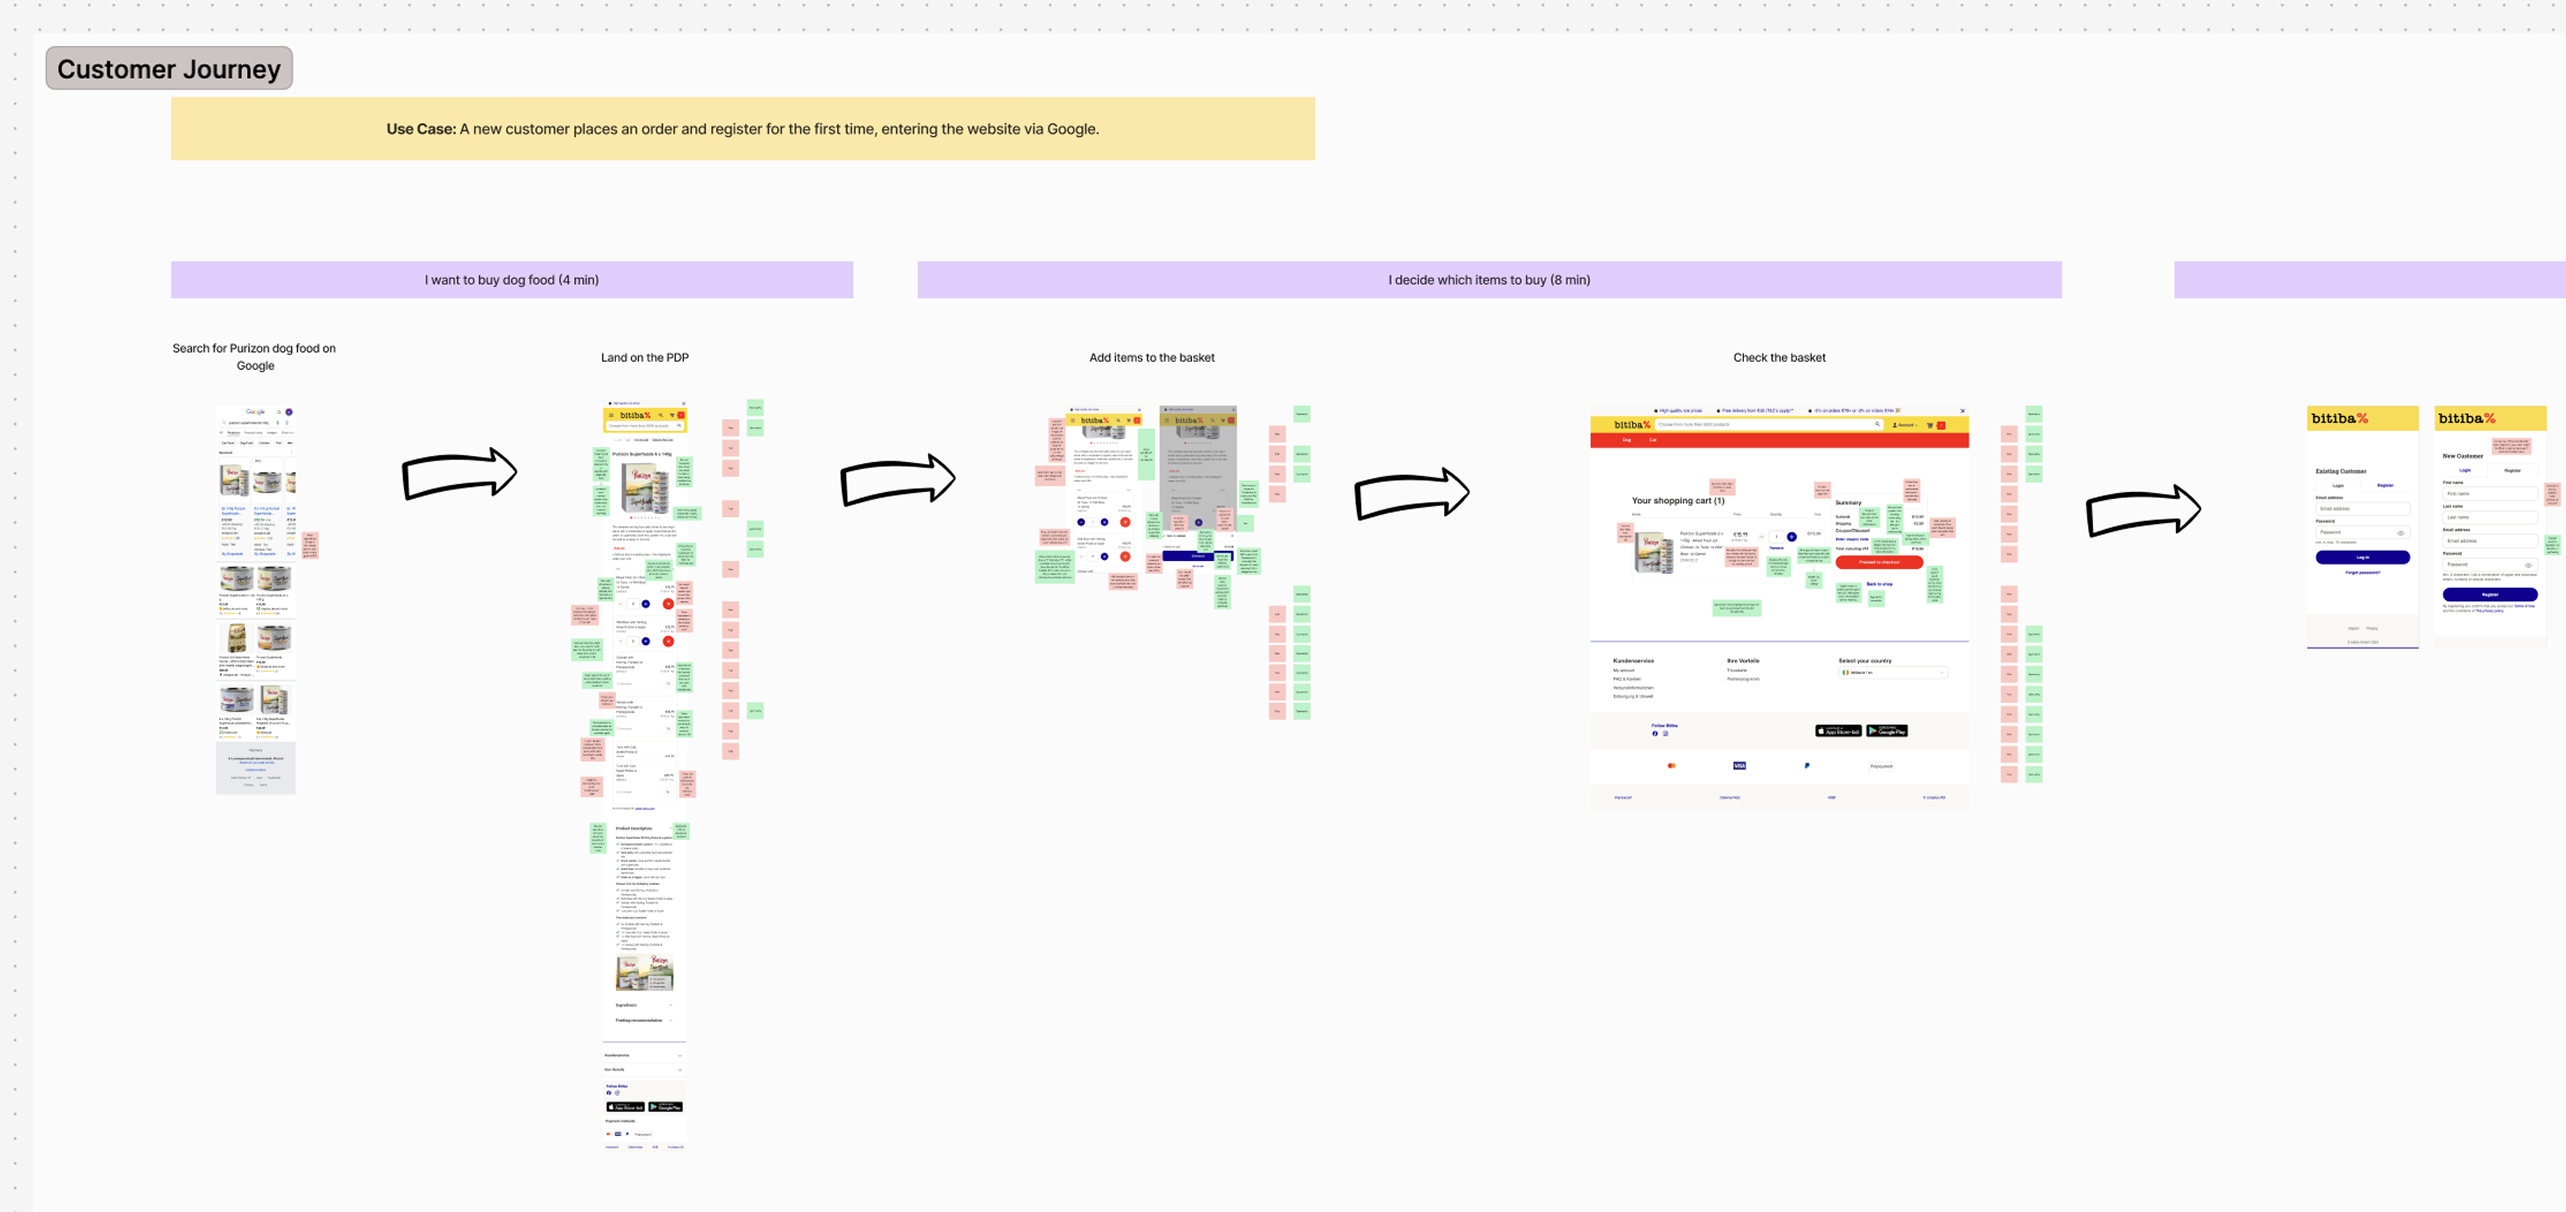Click the App Store badge in basket footer
This screenshot has width=2566, height=1212.
click(x=1838, y=731)
